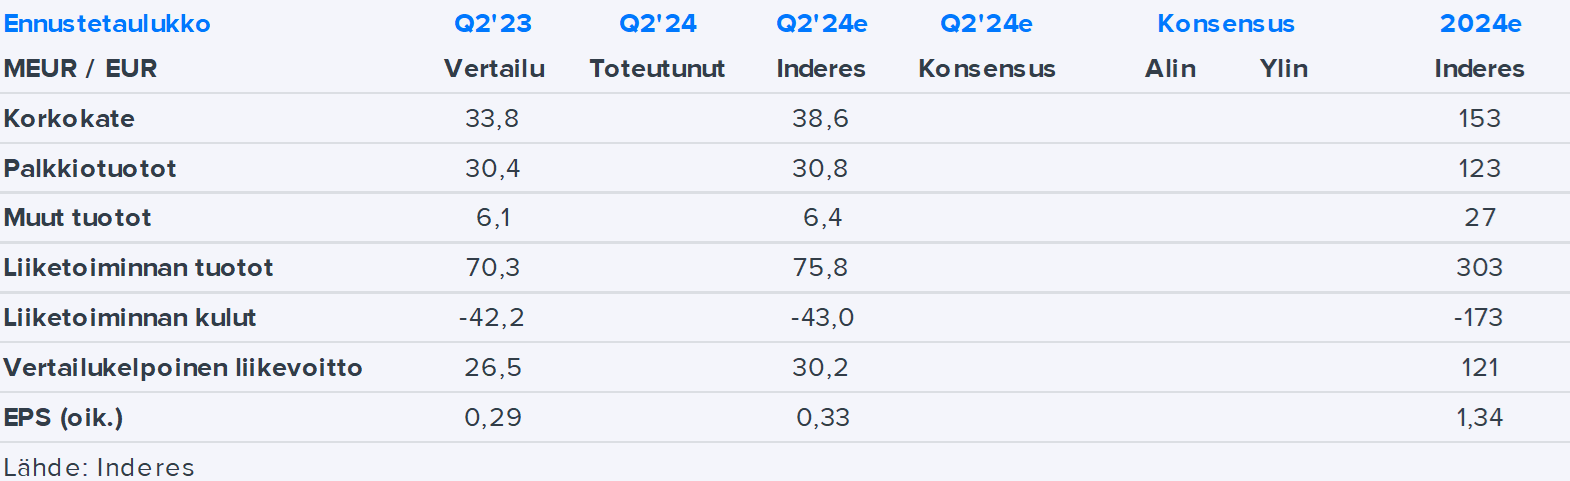The width and height of the screenshot is (1570, 481).
Task: Click the Ylin consensus subheader
Action: (x=1283, y=69)
